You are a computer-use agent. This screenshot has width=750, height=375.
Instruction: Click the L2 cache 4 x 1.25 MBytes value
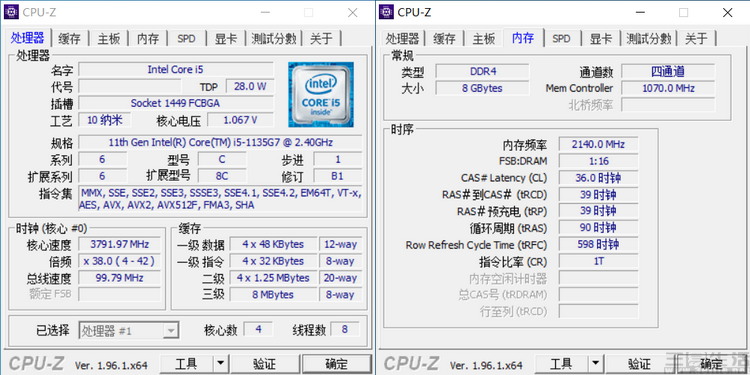pos(273,278)
